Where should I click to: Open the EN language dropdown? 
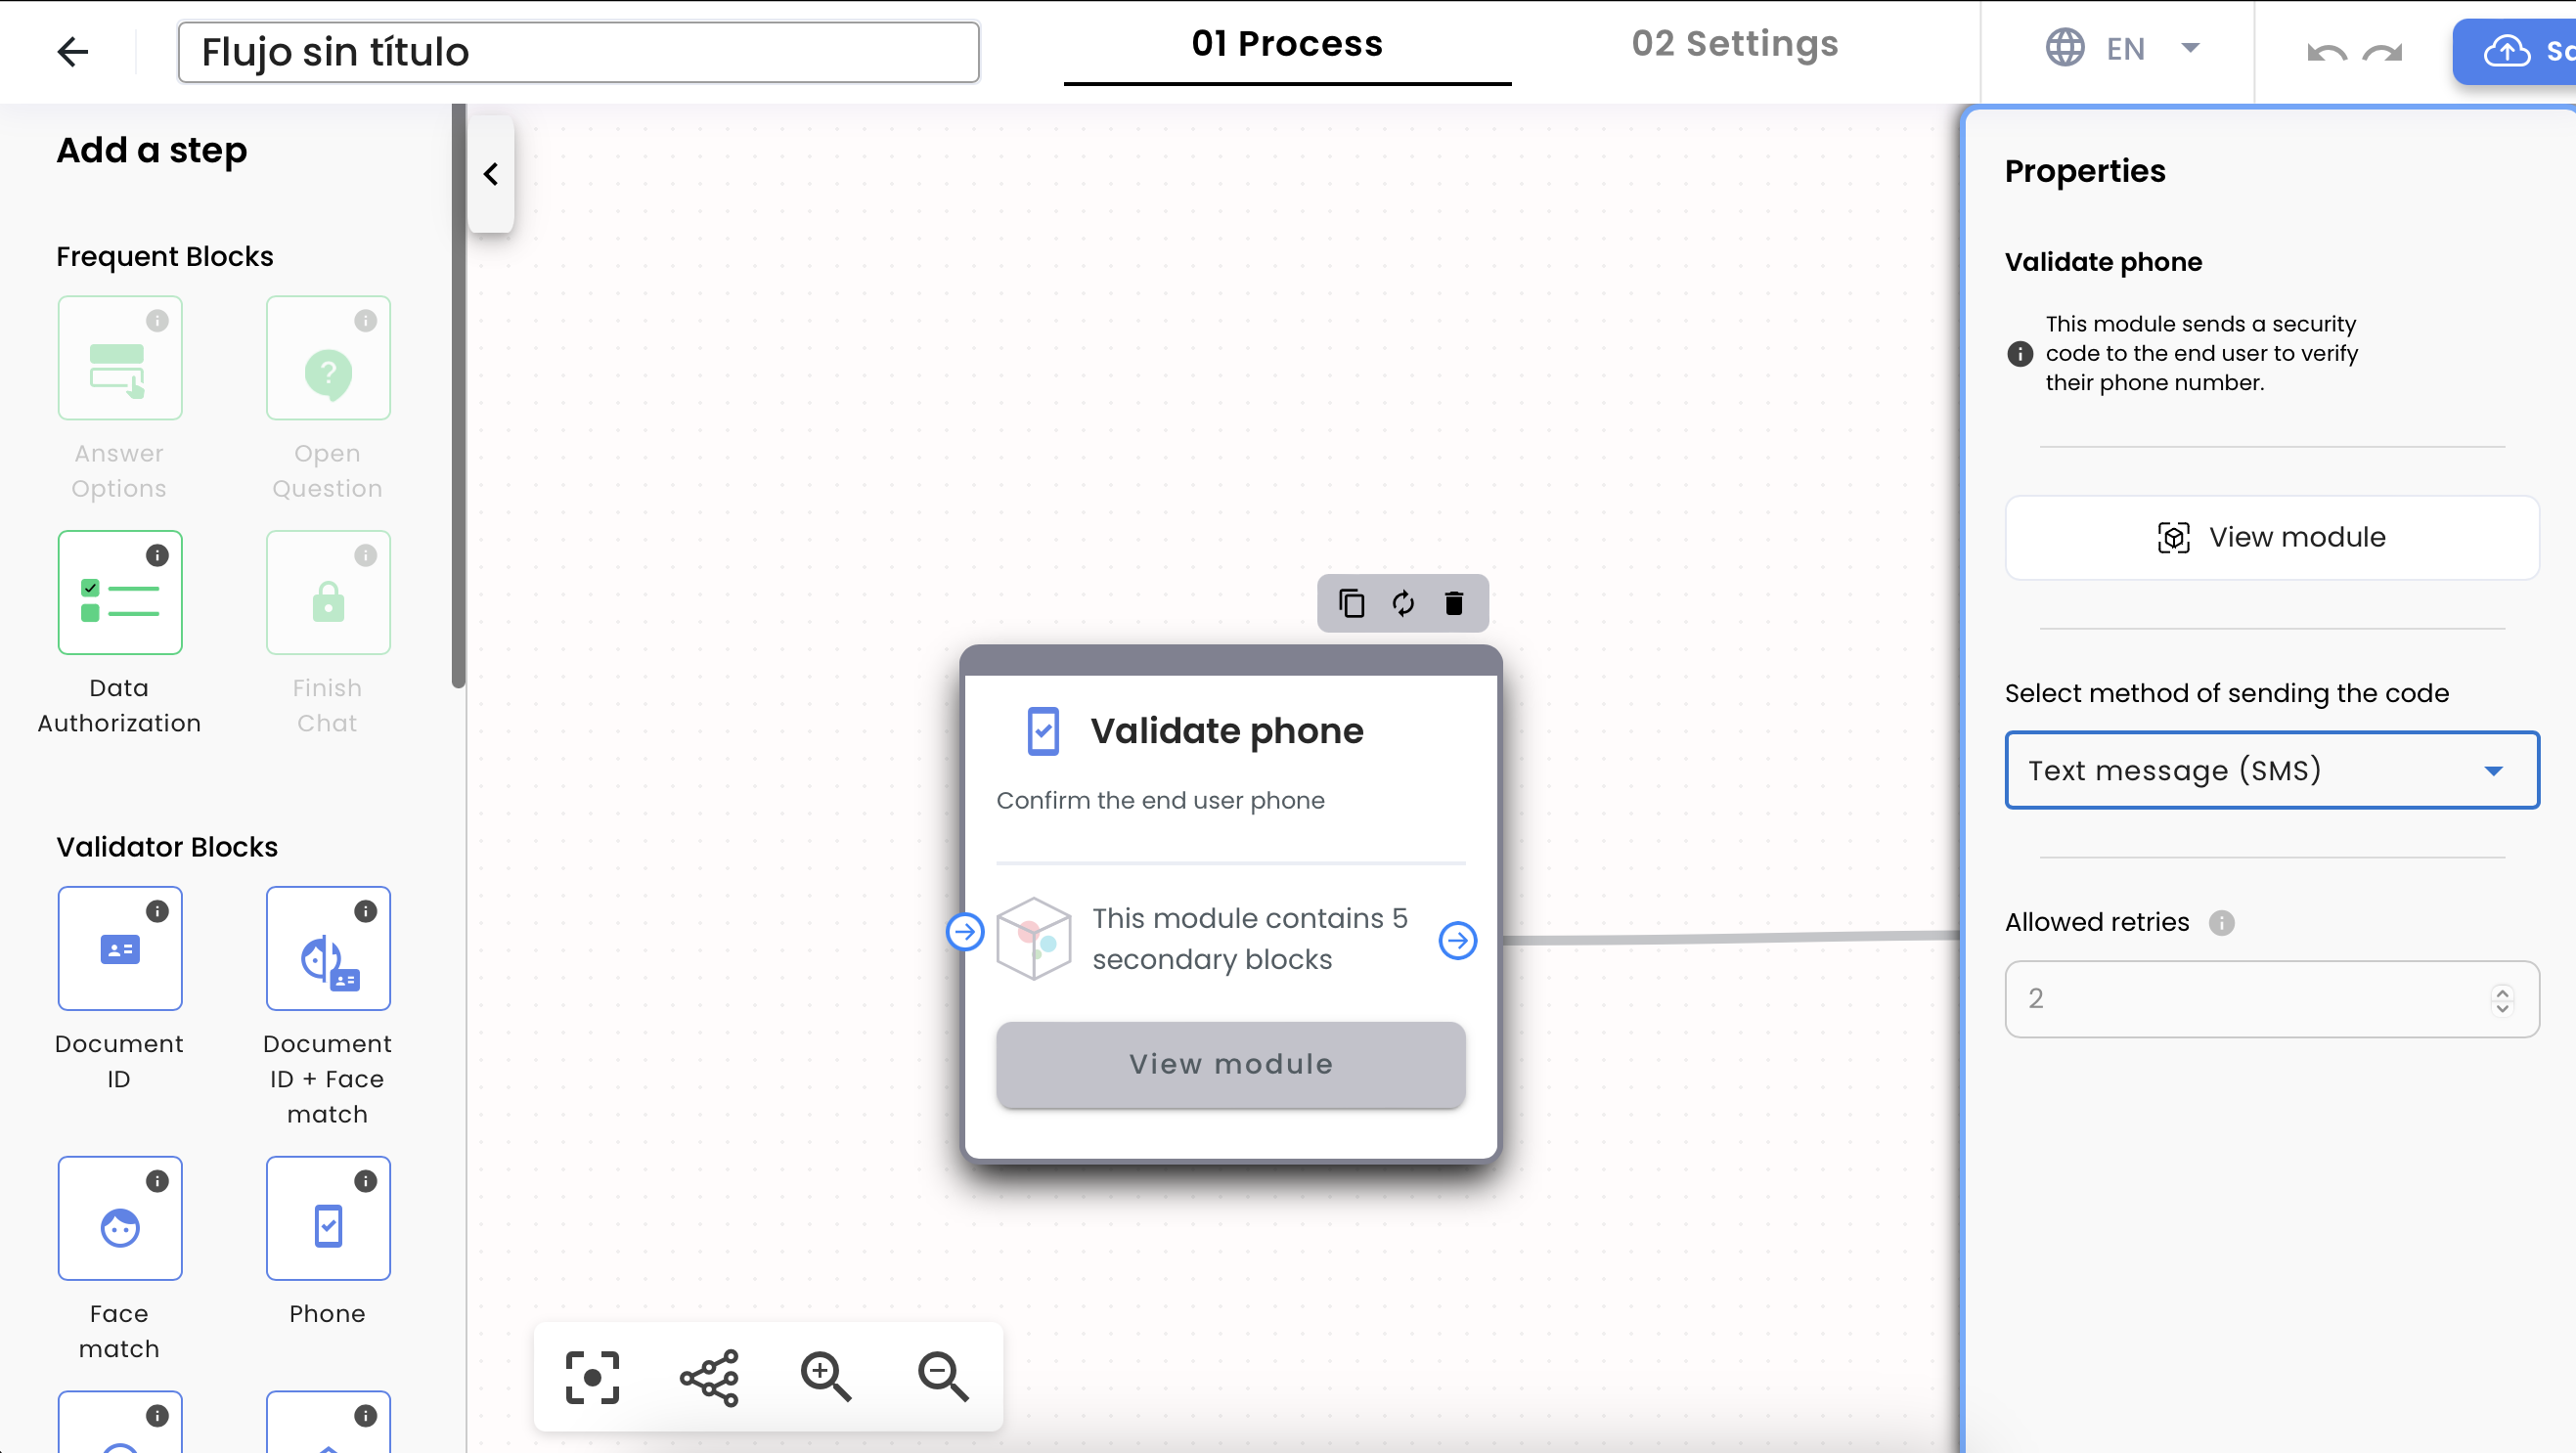click(2123, 48)
